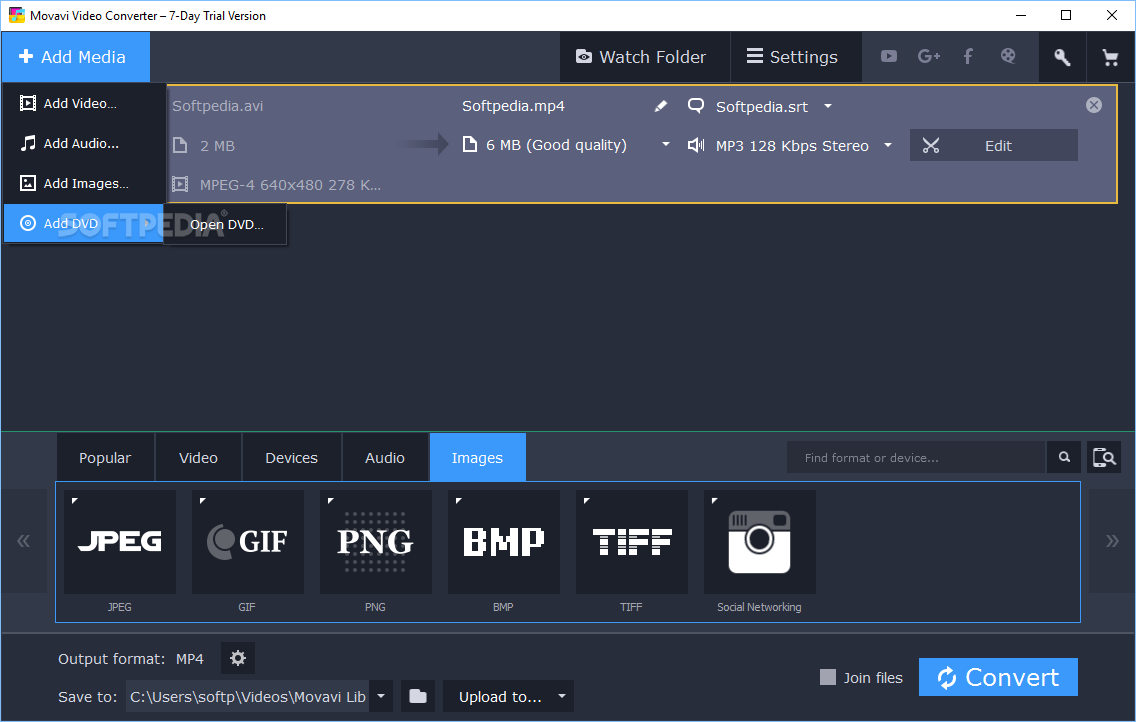The width and height of the screenshot is (1136, 722).
Task: Click in Find format or device field
Action: coord(916,457)
